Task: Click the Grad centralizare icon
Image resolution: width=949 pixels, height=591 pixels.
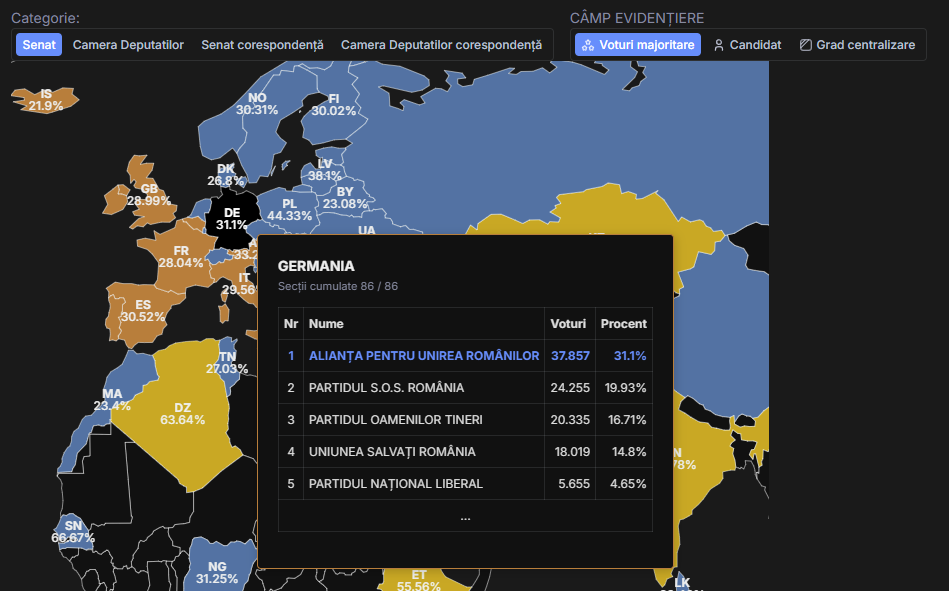Action: pyautogui.click(x=806, y=45)
